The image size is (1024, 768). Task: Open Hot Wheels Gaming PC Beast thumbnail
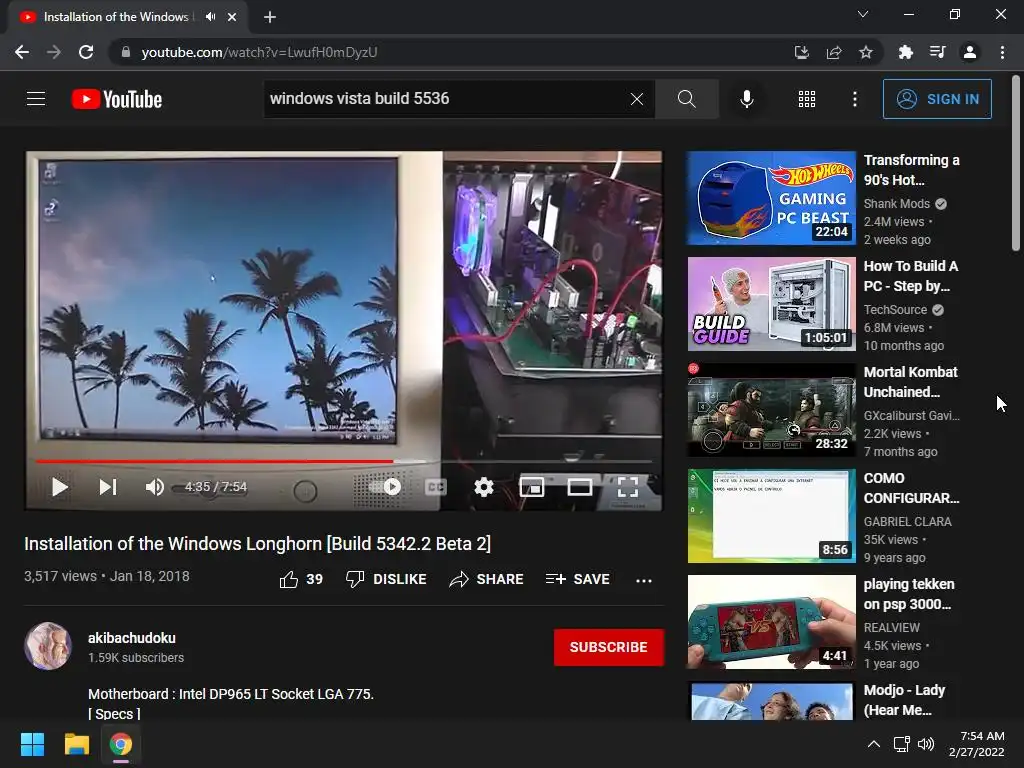pos(771,198)
